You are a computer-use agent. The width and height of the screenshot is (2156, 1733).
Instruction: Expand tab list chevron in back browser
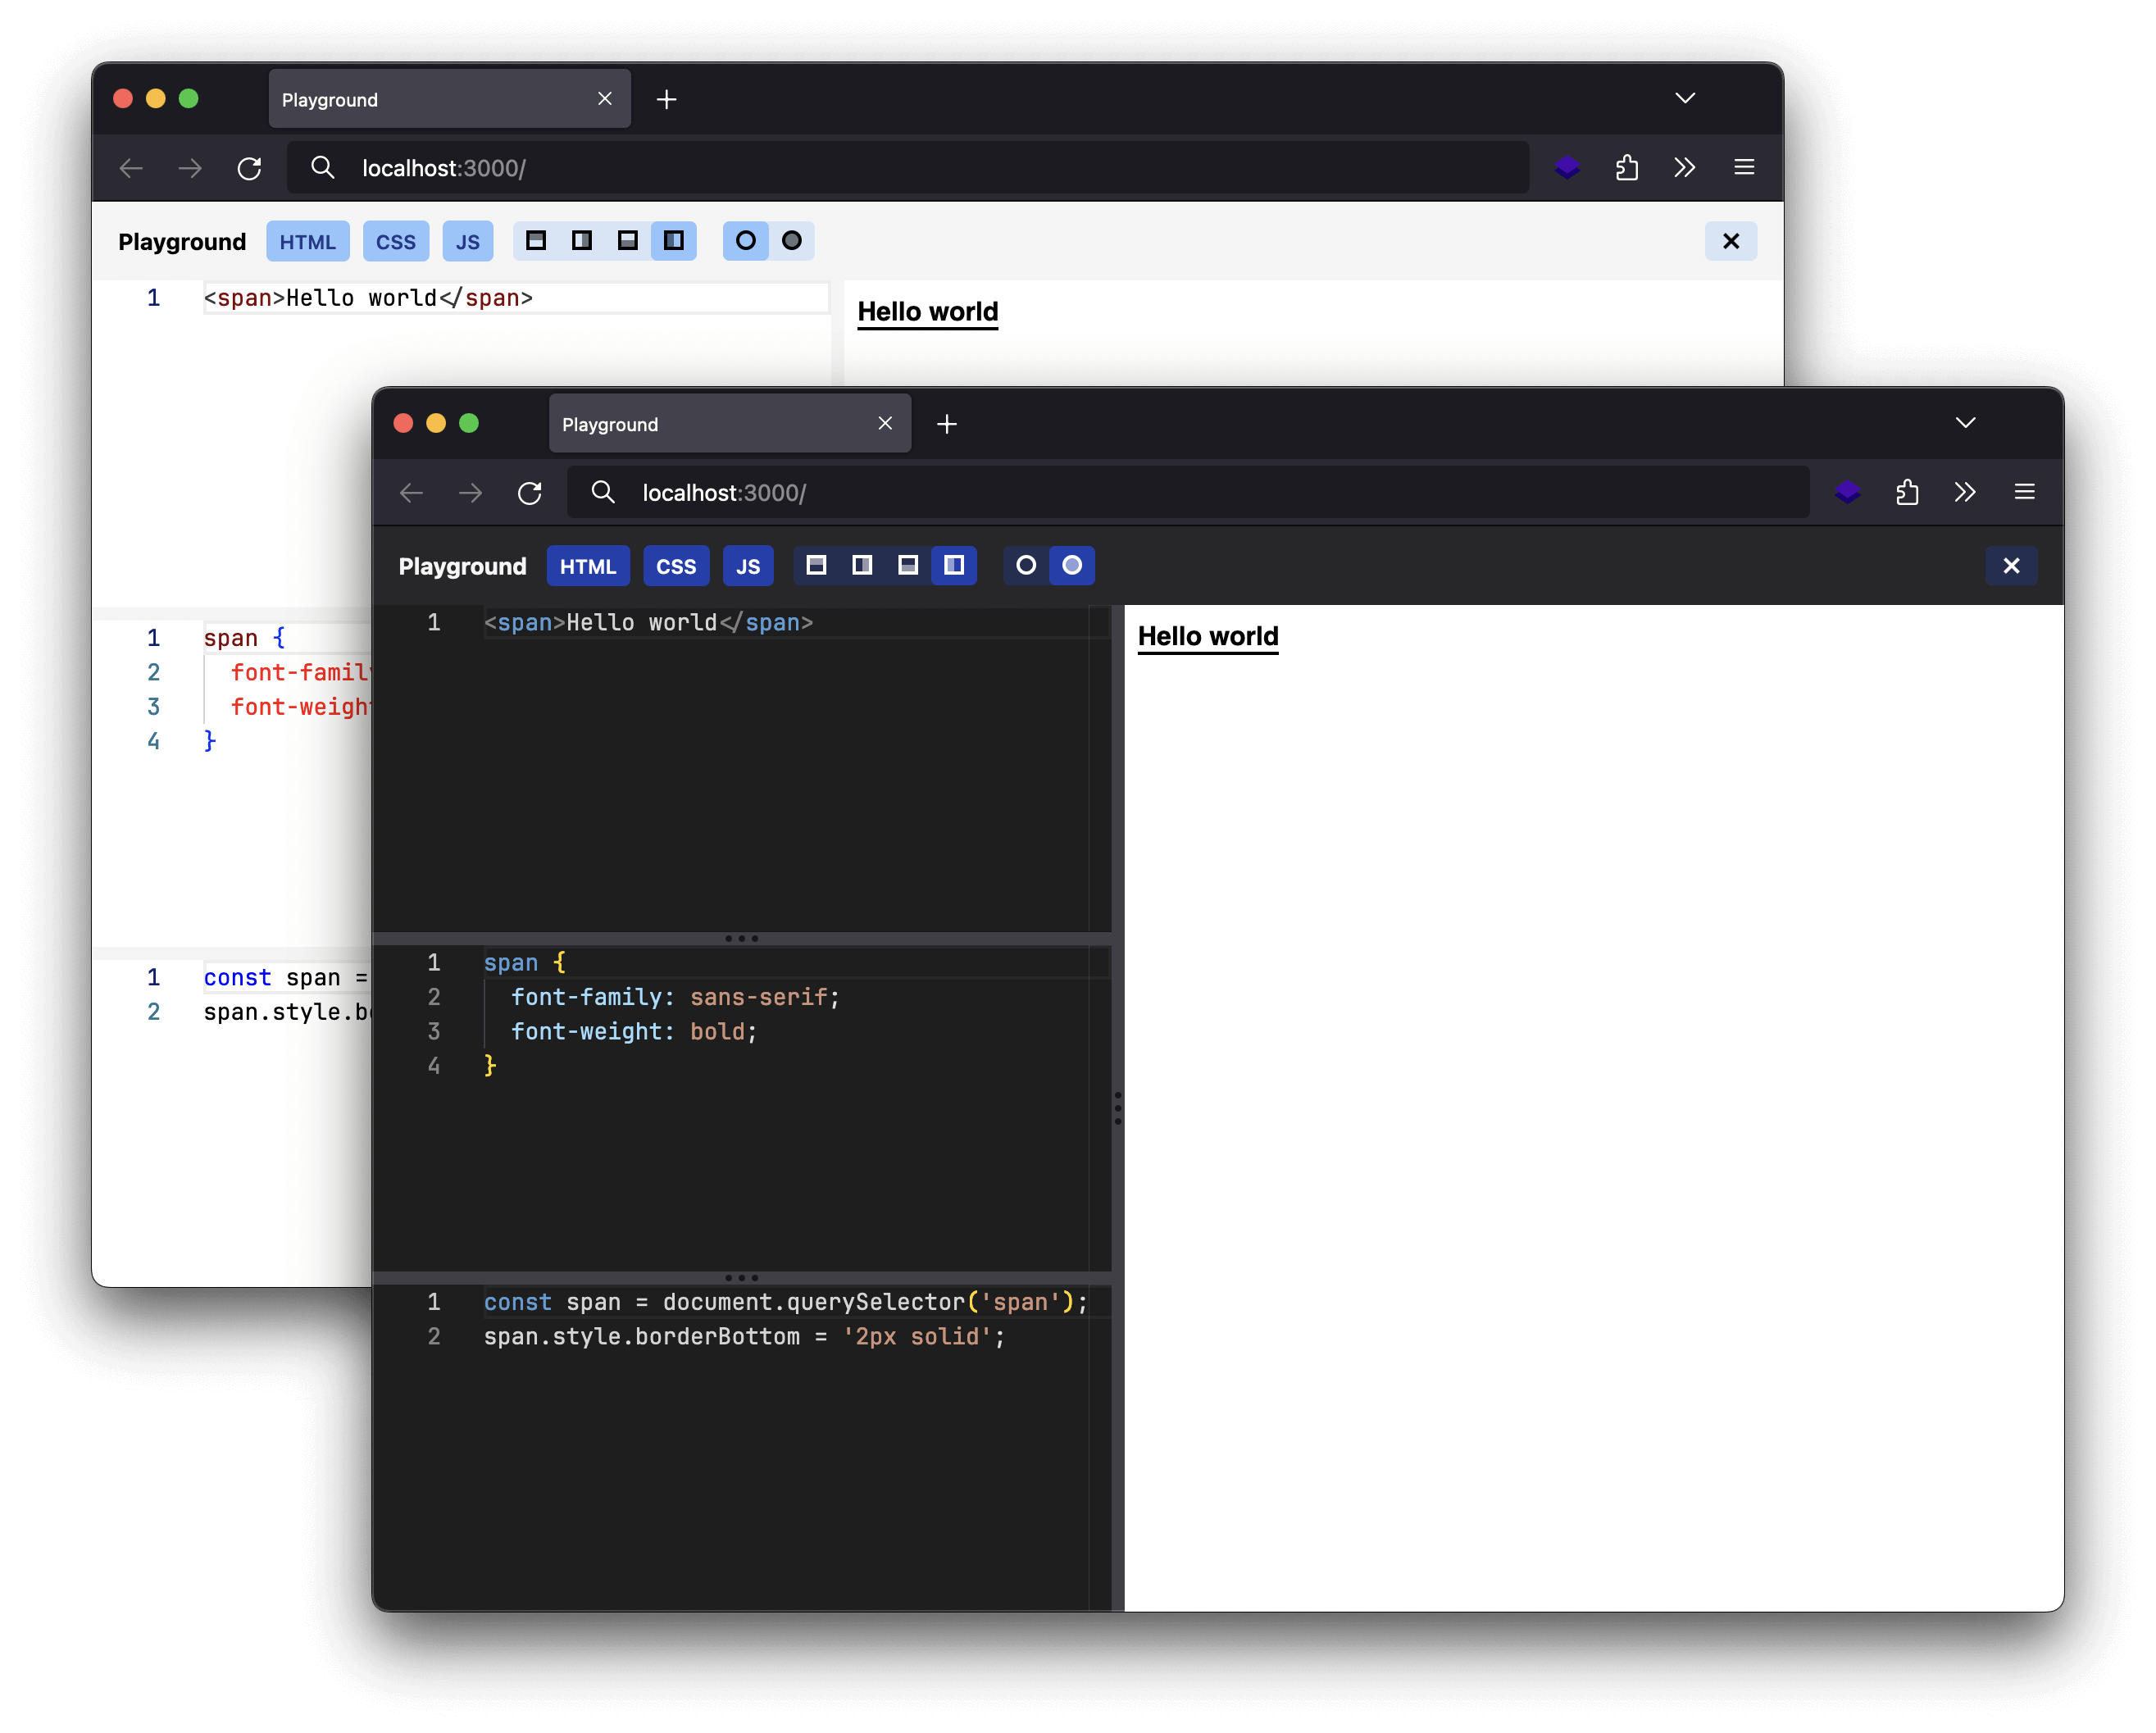[1685, 98]
